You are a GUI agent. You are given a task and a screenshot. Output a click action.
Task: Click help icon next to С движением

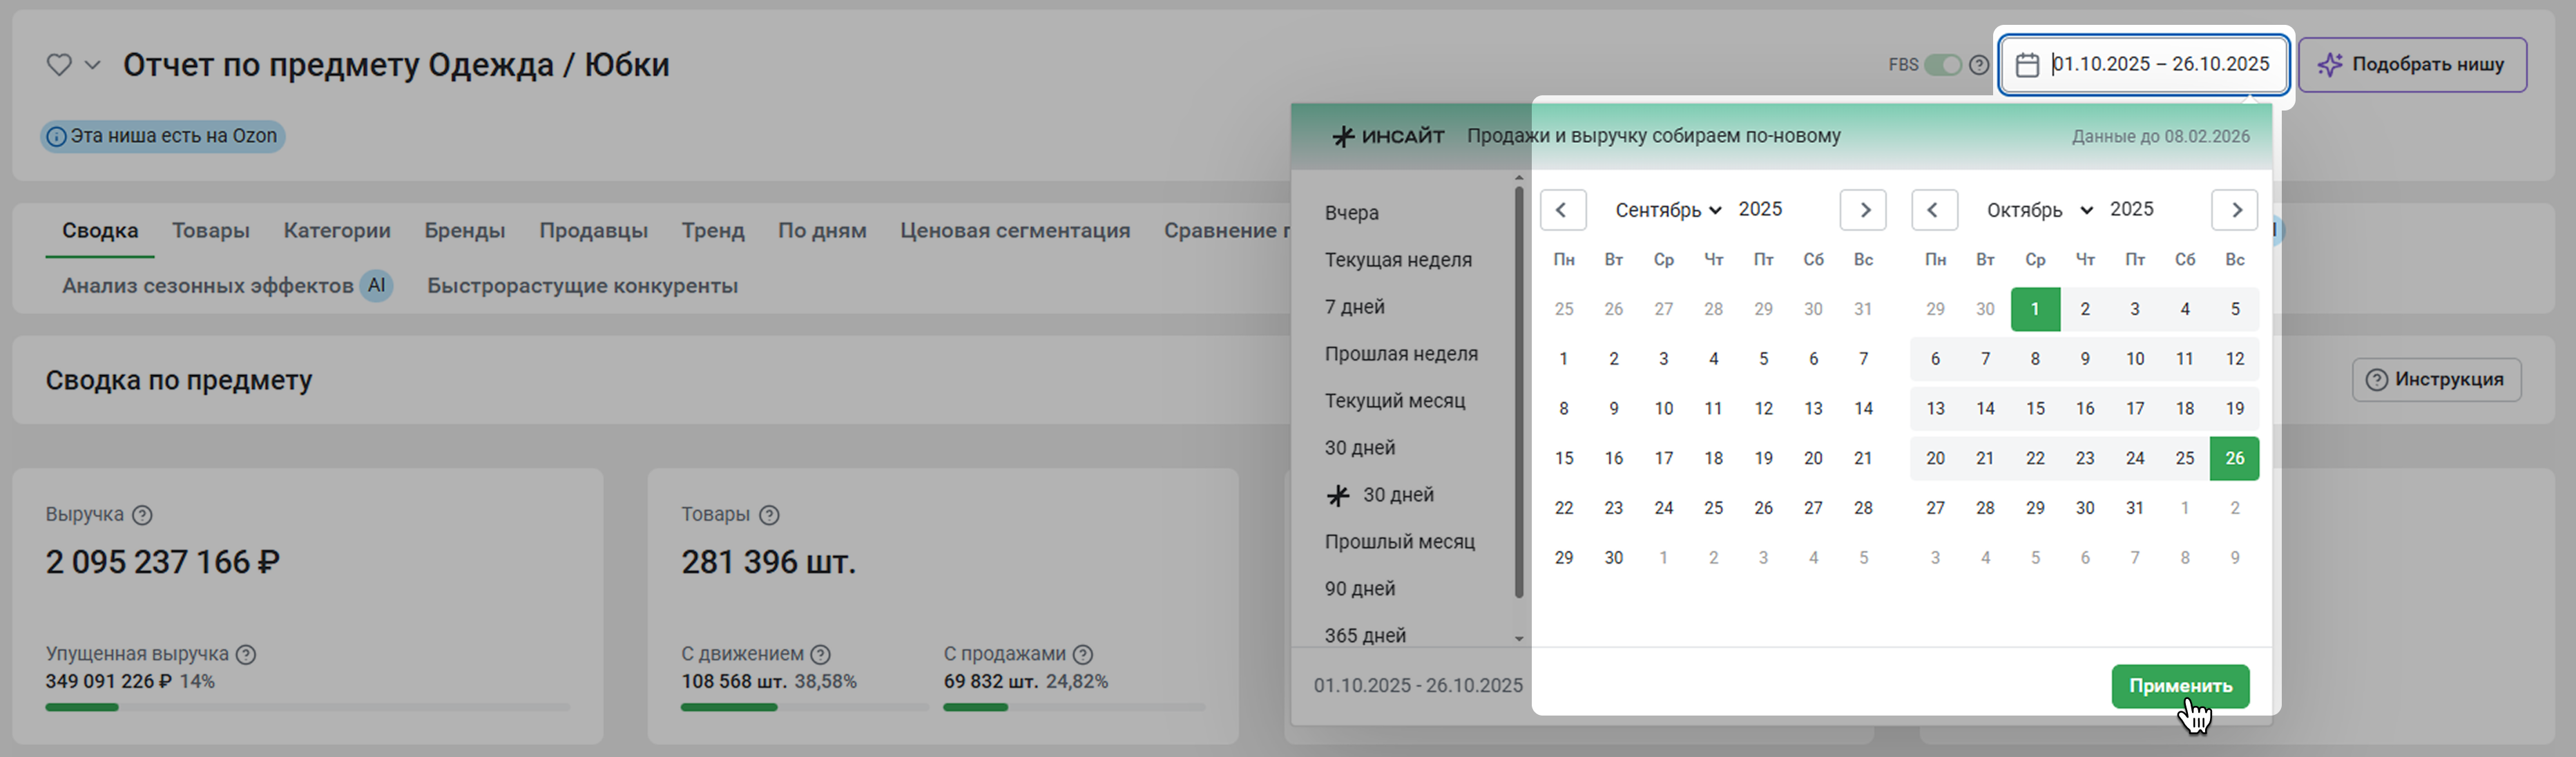point(820,654)
